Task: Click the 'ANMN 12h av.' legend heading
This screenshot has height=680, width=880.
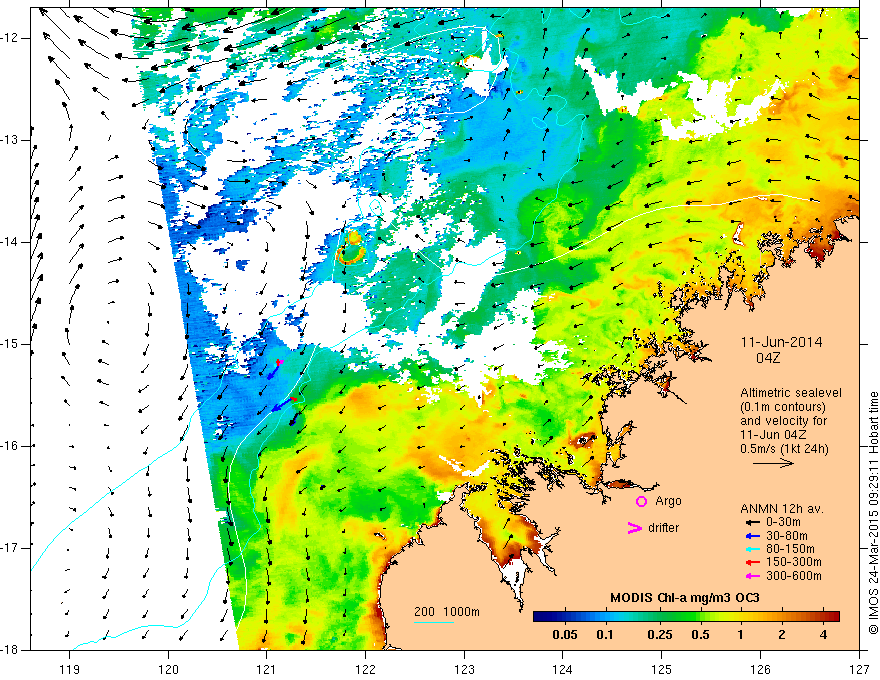Action: [782, 509]
